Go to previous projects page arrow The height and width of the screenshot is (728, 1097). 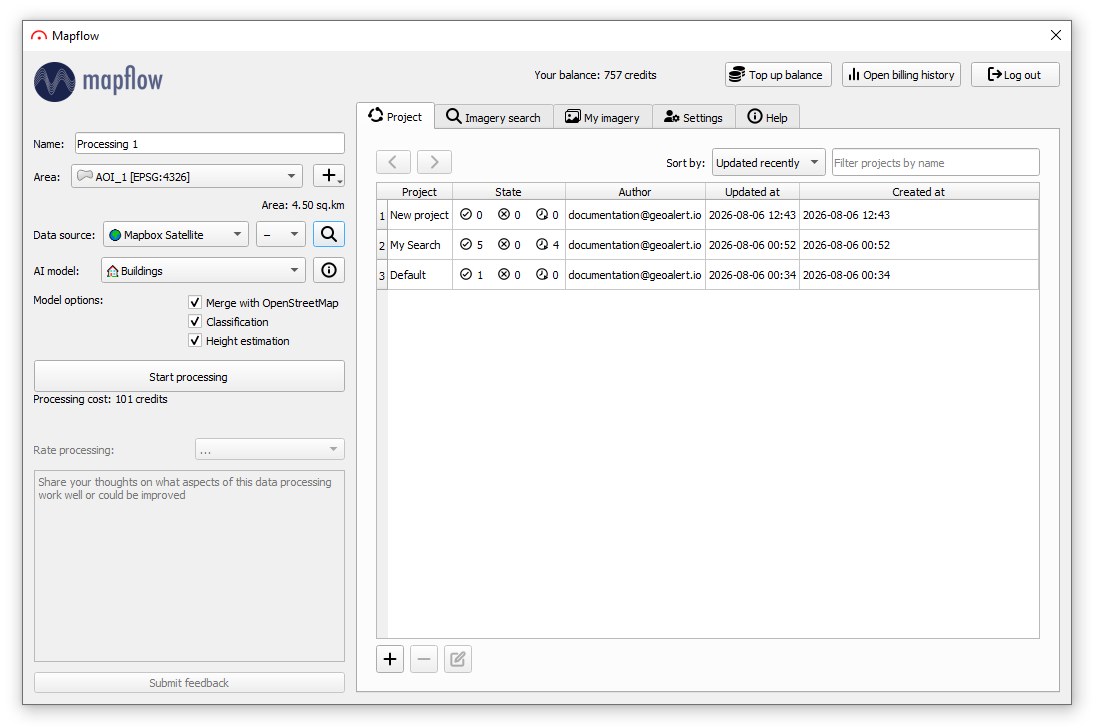(393, 162)
